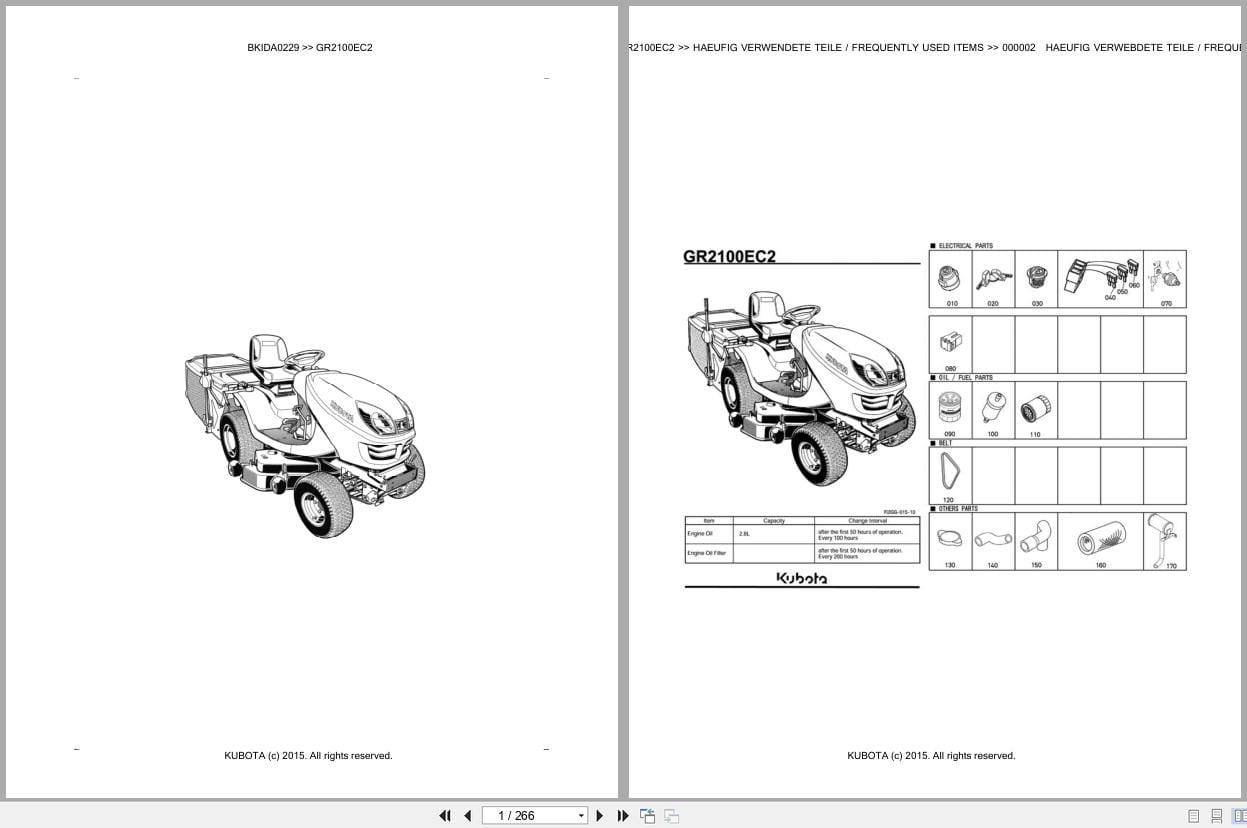Switch to continuous page scrolling view

[1217, 816]
